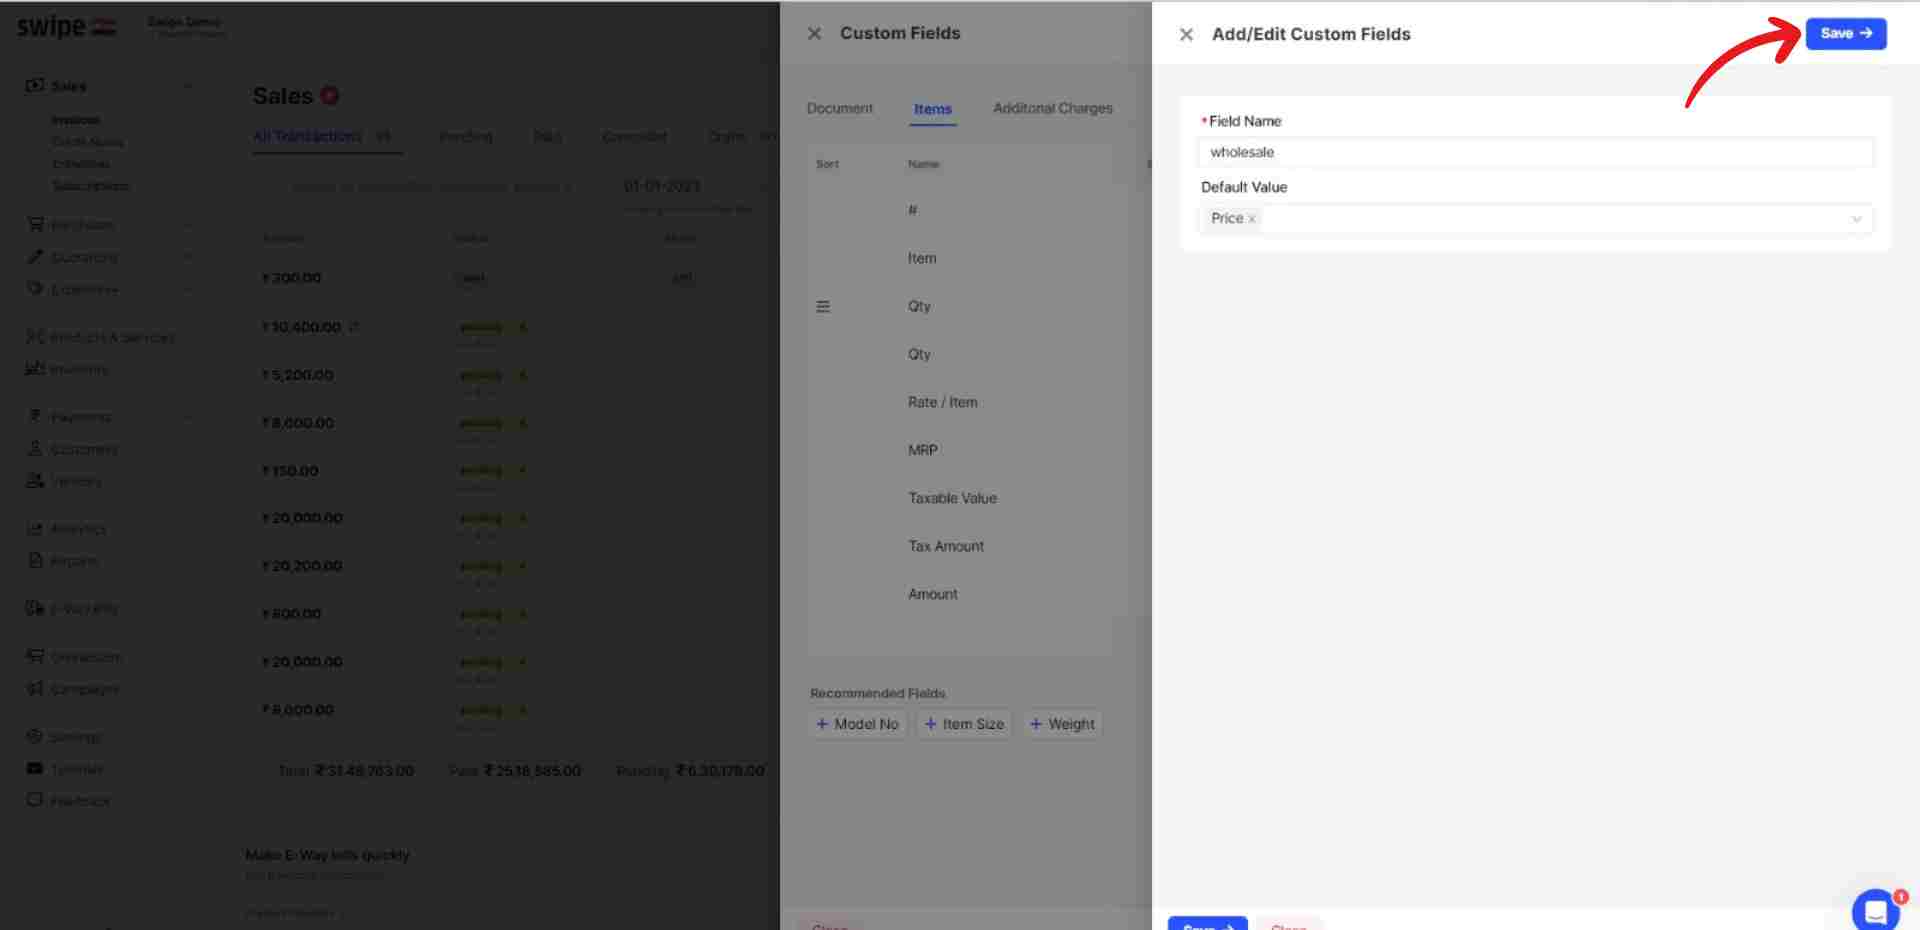Open Online Store icon in sidebar
Image resolution: width=1920 pixels, height=930 pixels.
[x=35, y=656]
